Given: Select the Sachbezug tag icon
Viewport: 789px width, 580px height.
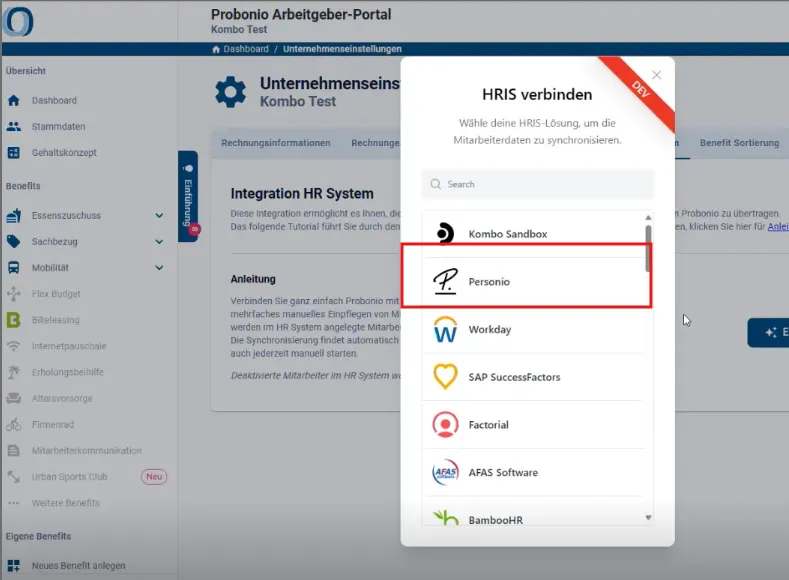Looking at the screenshot, I should (14, 241).
